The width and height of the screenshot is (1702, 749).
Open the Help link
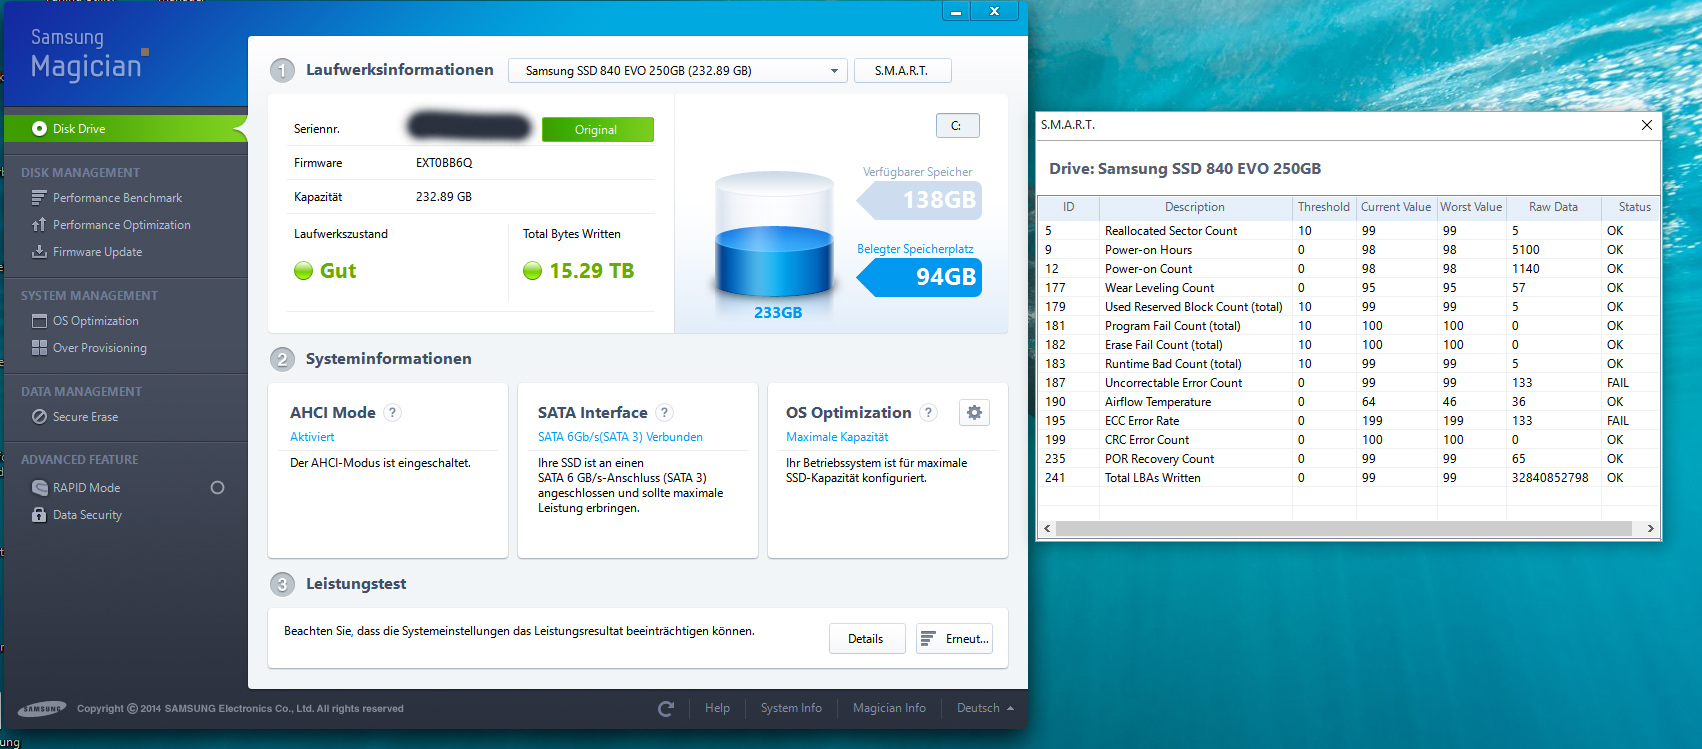717,708
